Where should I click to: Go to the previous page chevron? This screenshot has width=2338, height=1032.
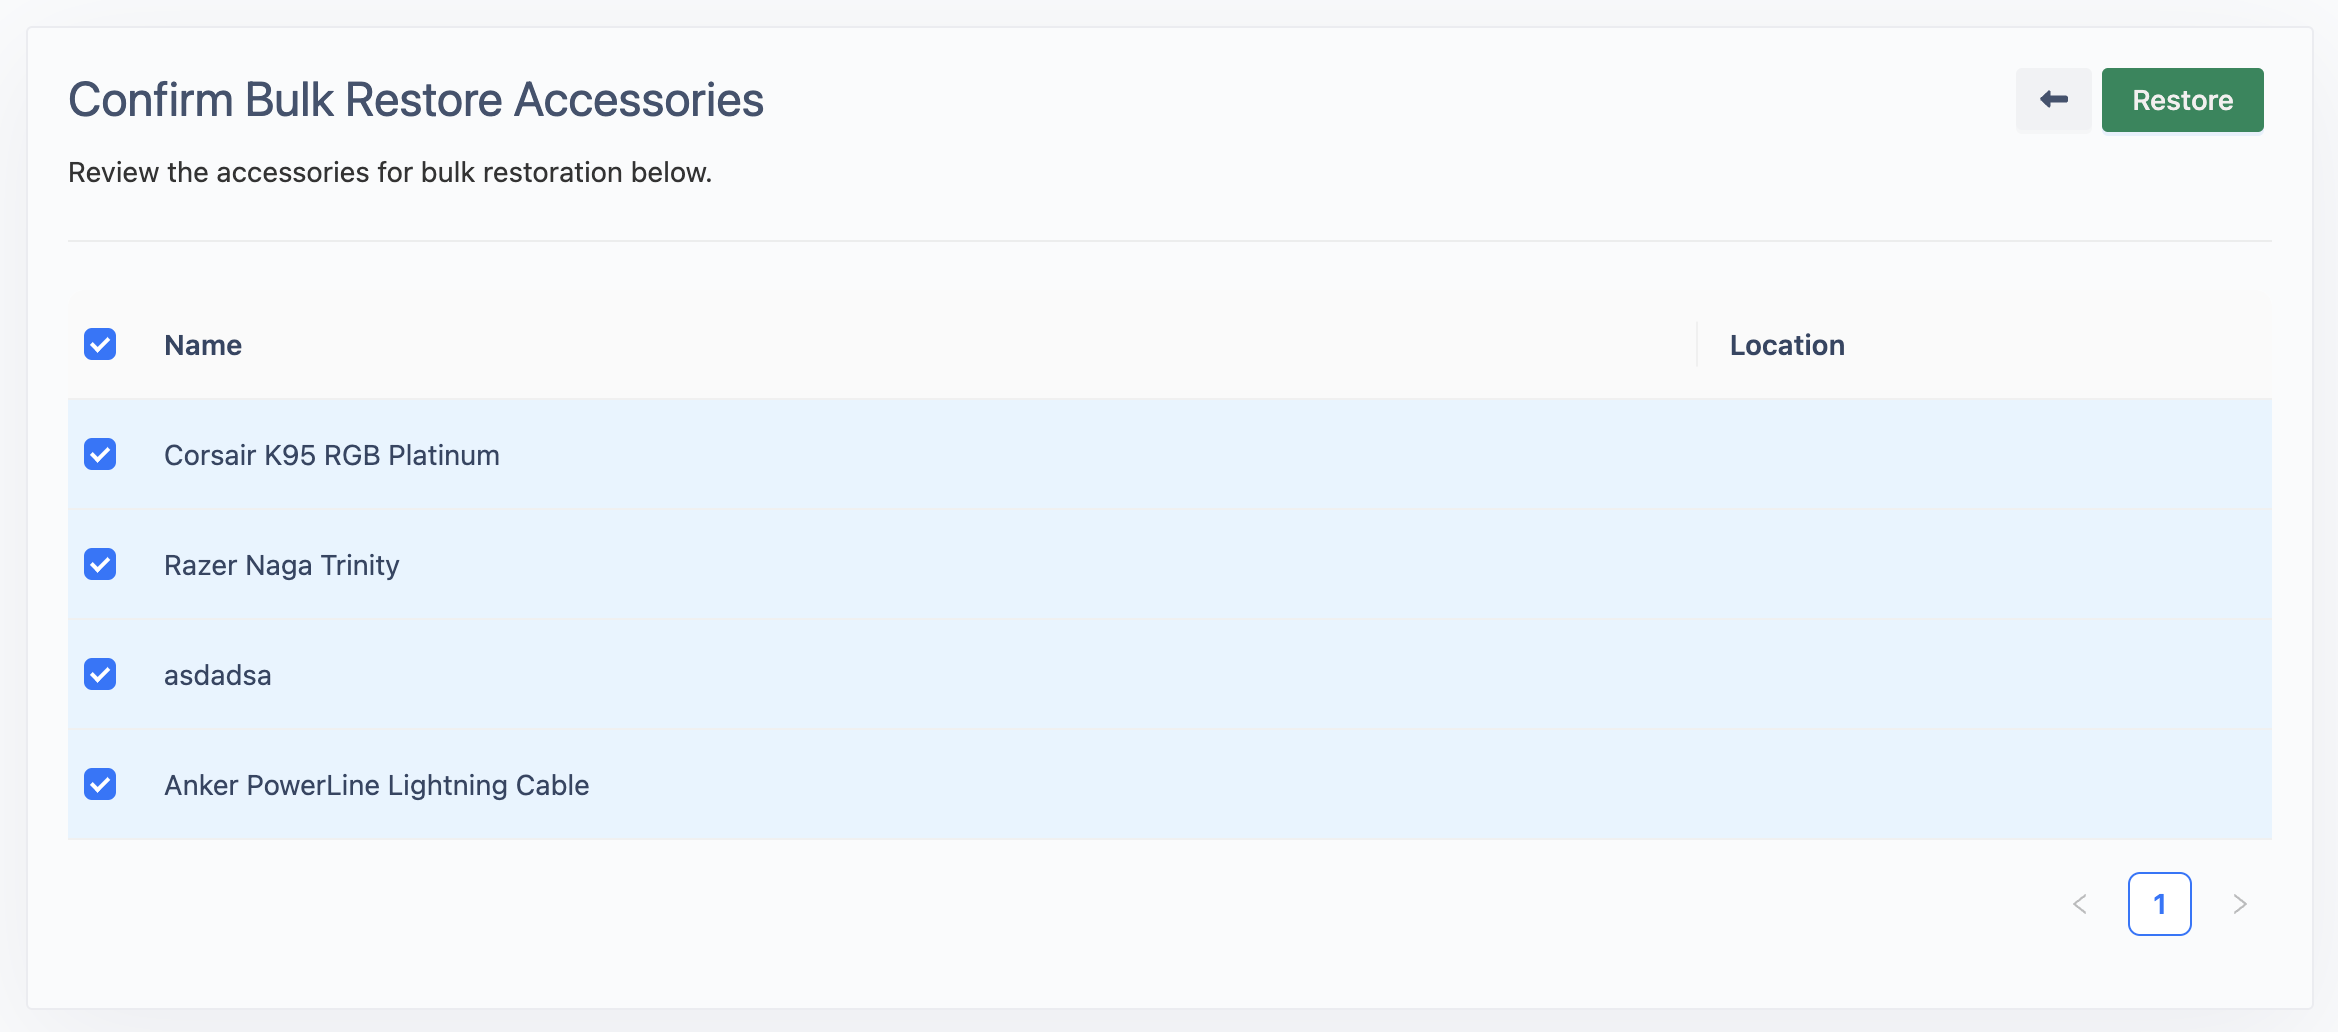coord(2080,904)
